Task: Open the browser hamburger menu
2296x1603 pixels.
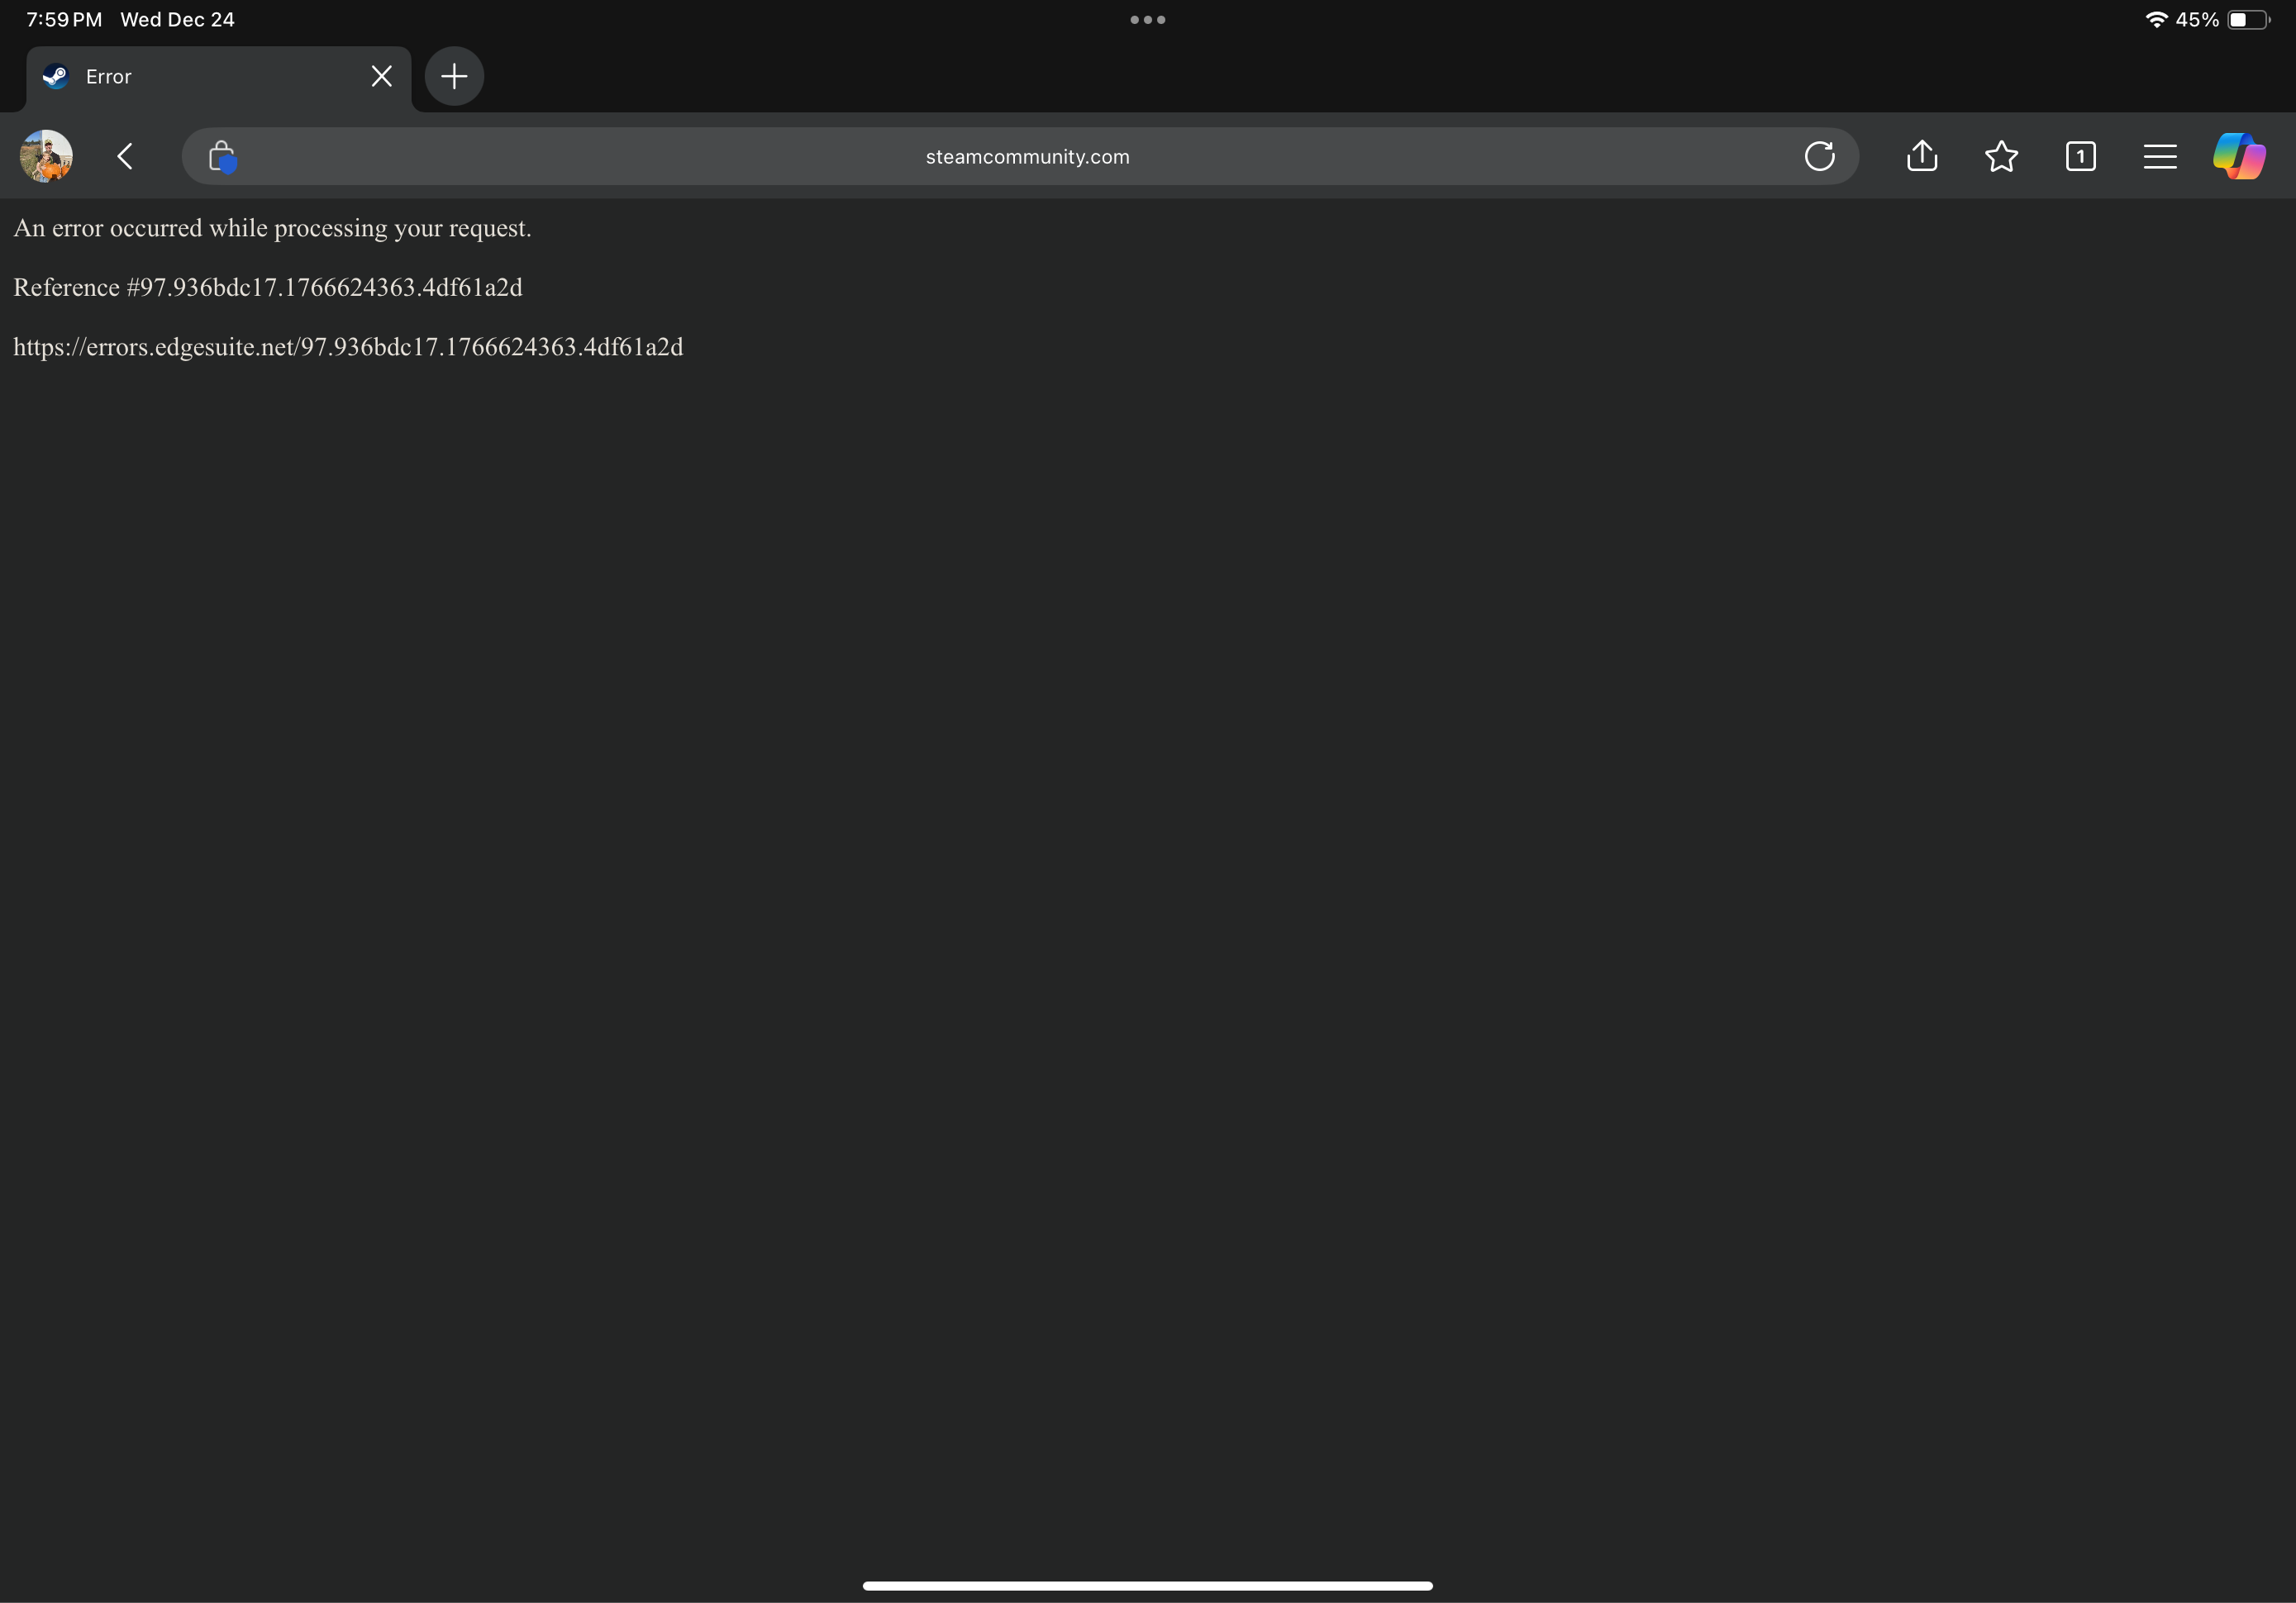Action: point(2160,156)
